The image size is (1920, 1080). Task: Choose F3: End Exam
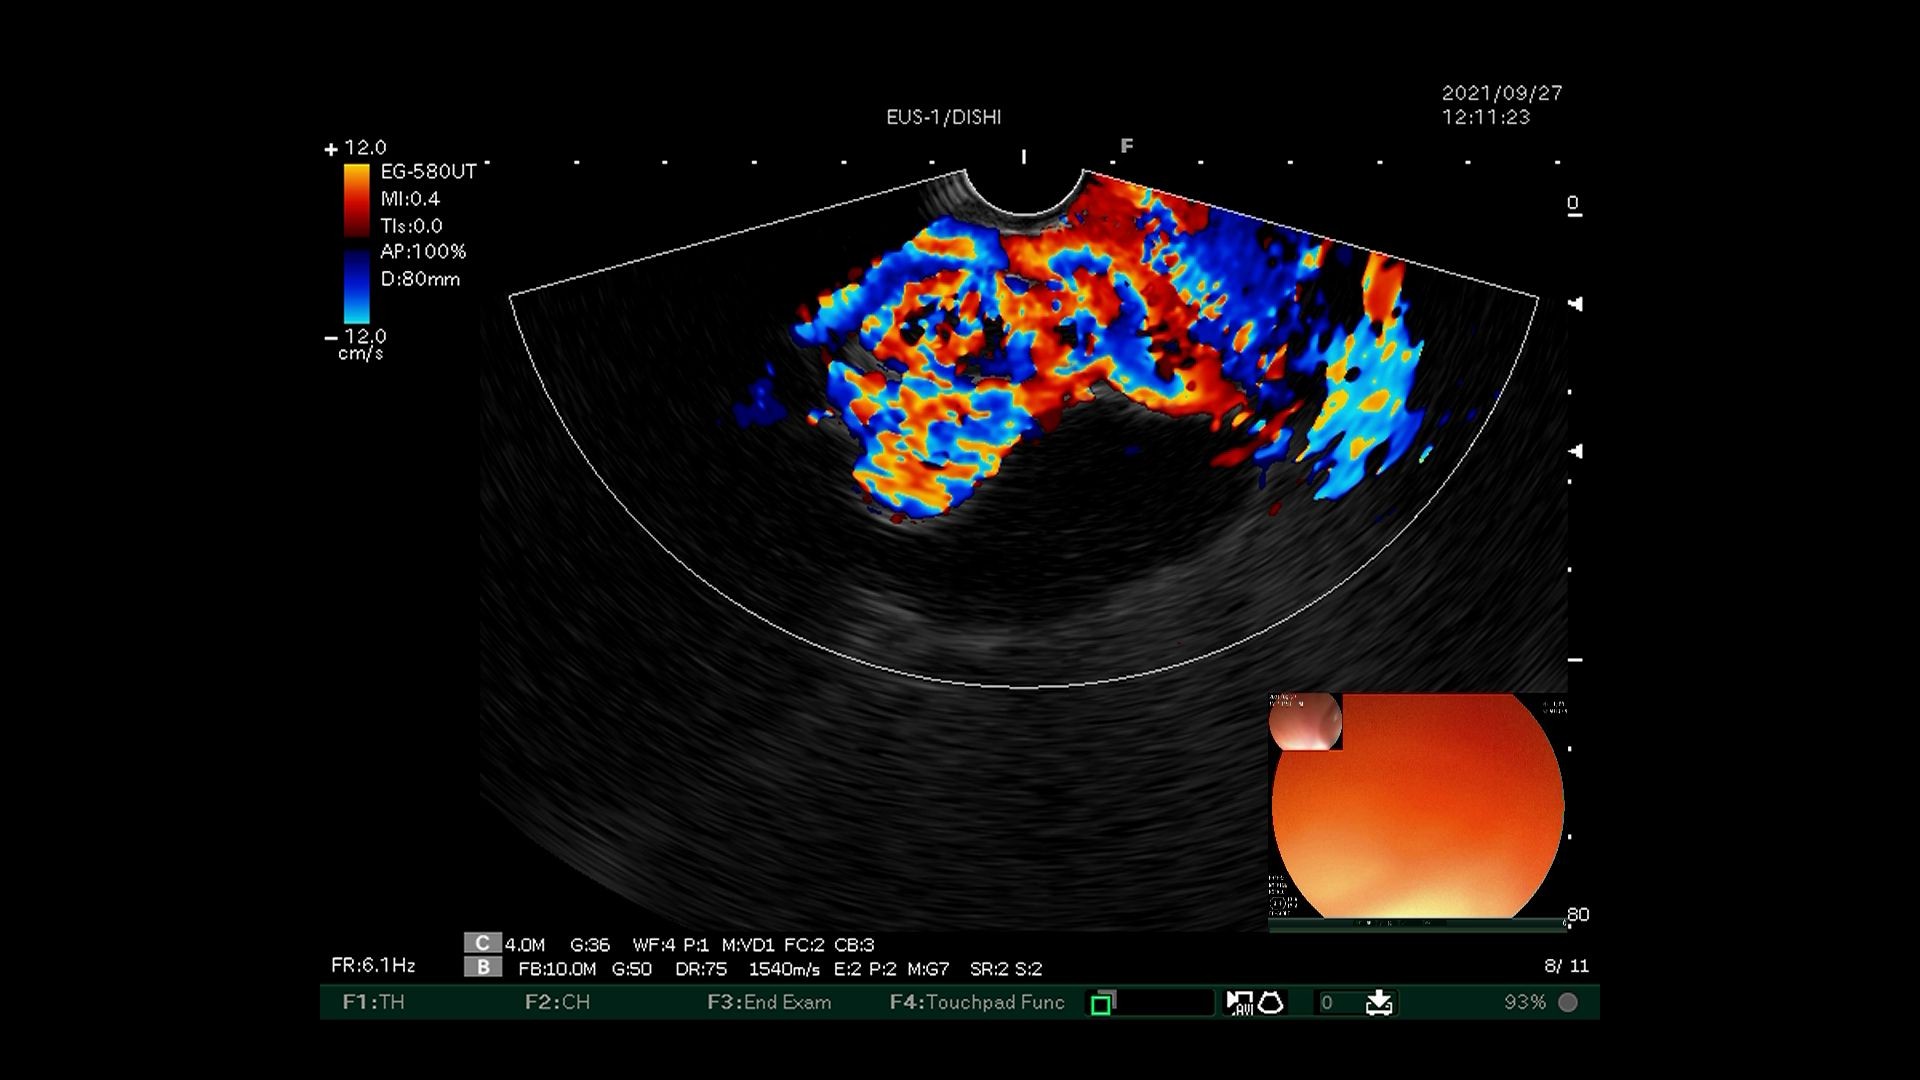(x=769, y=1002)
